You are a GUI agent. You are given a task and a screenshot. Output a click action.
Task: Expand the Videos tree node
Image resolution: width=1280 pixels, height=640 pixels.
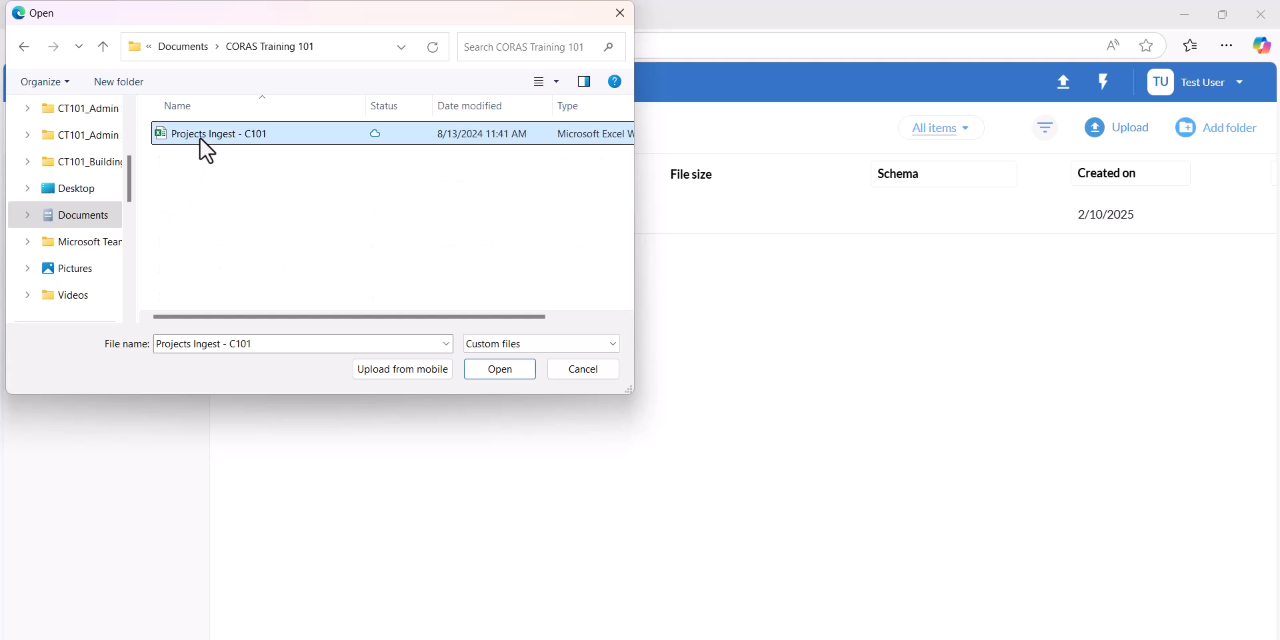click(27, 295)
